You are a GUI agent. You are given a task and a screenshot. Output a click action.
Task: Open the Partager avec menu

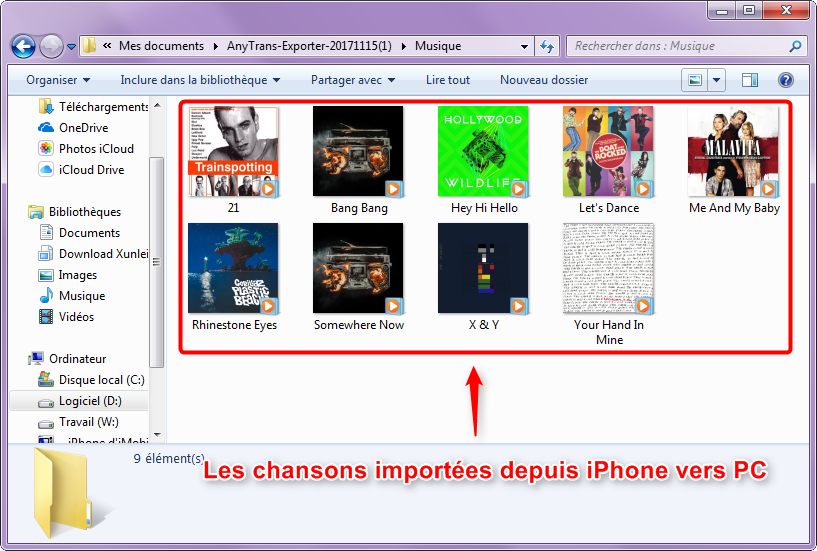[353, 80]
